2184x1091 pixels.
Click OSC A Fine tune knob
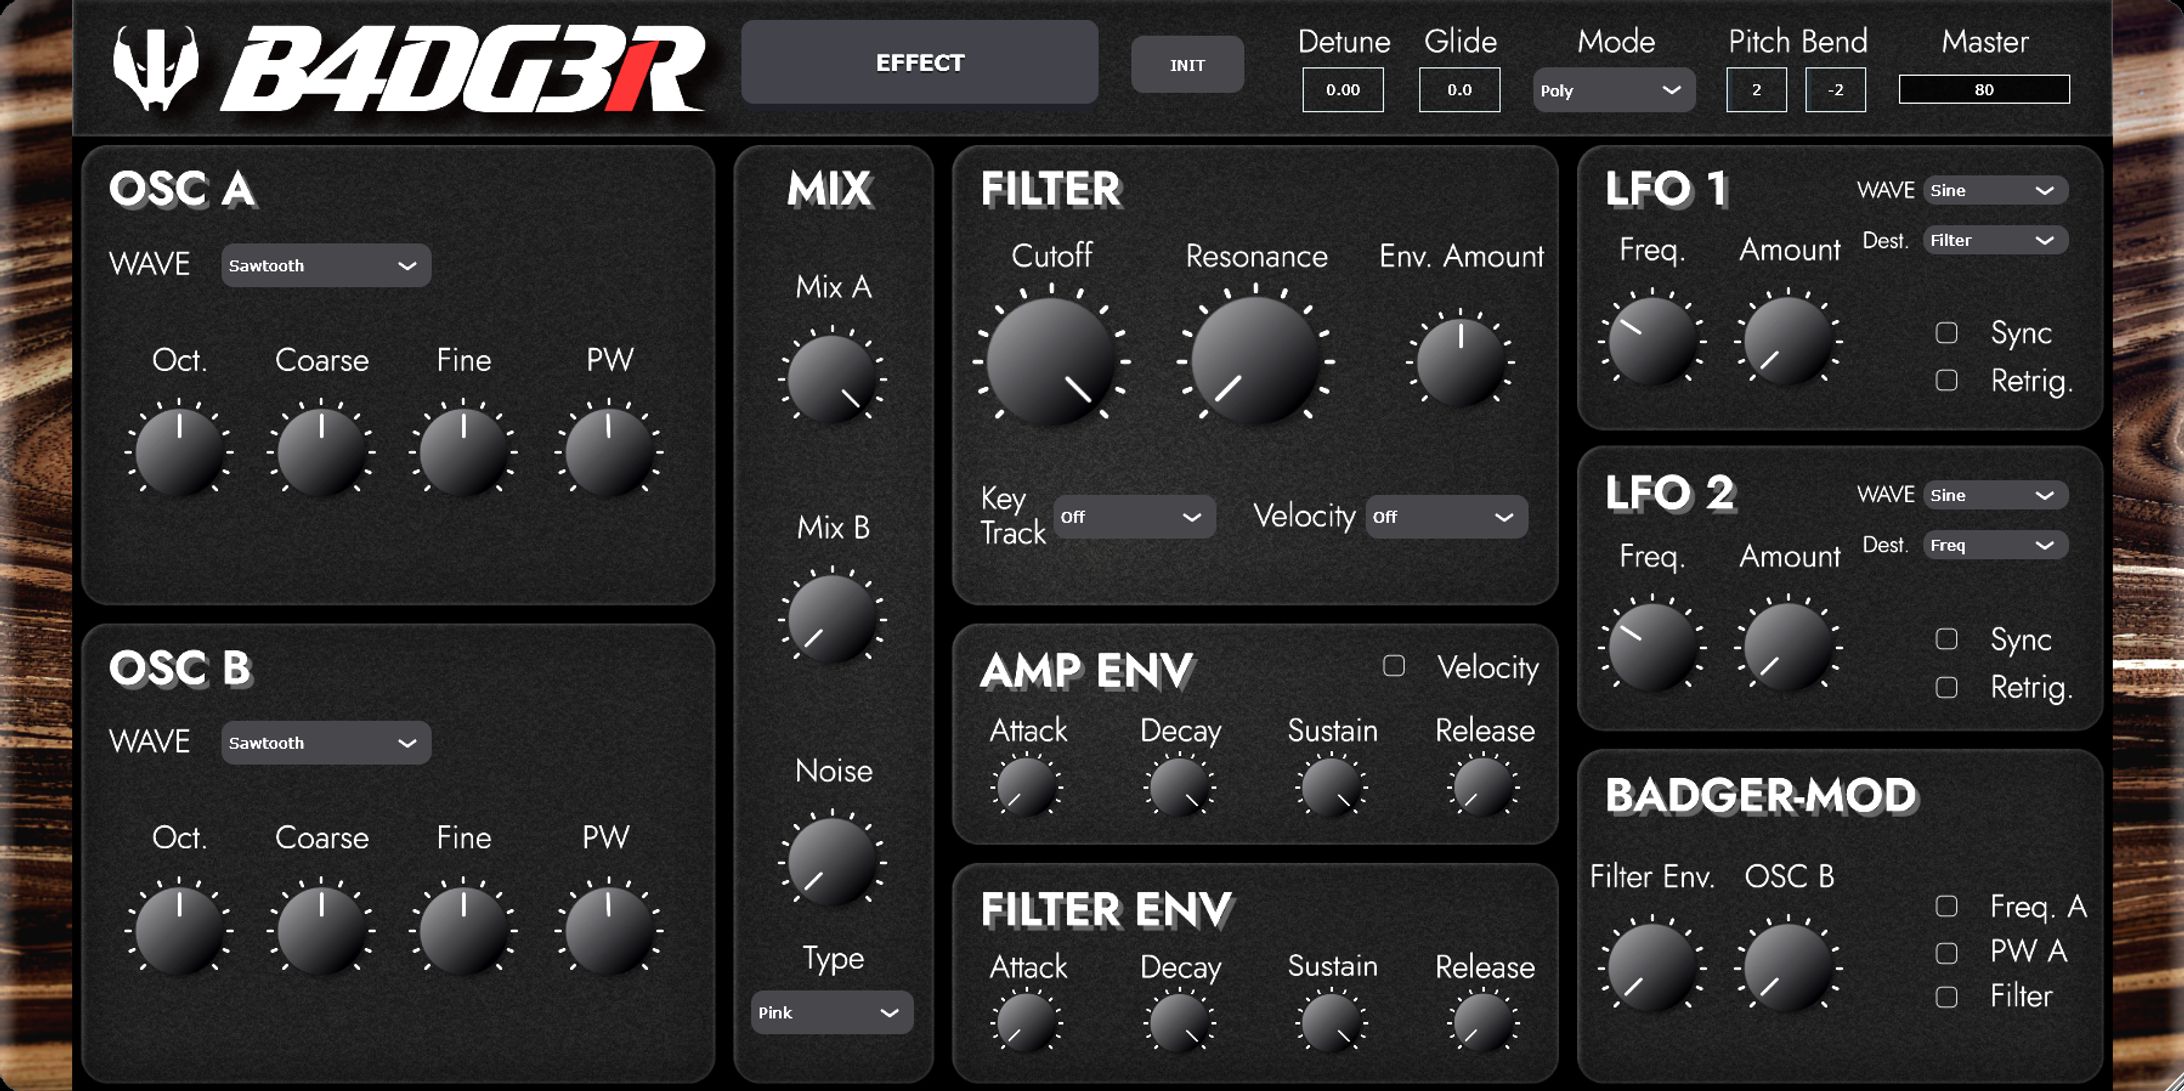463,451
